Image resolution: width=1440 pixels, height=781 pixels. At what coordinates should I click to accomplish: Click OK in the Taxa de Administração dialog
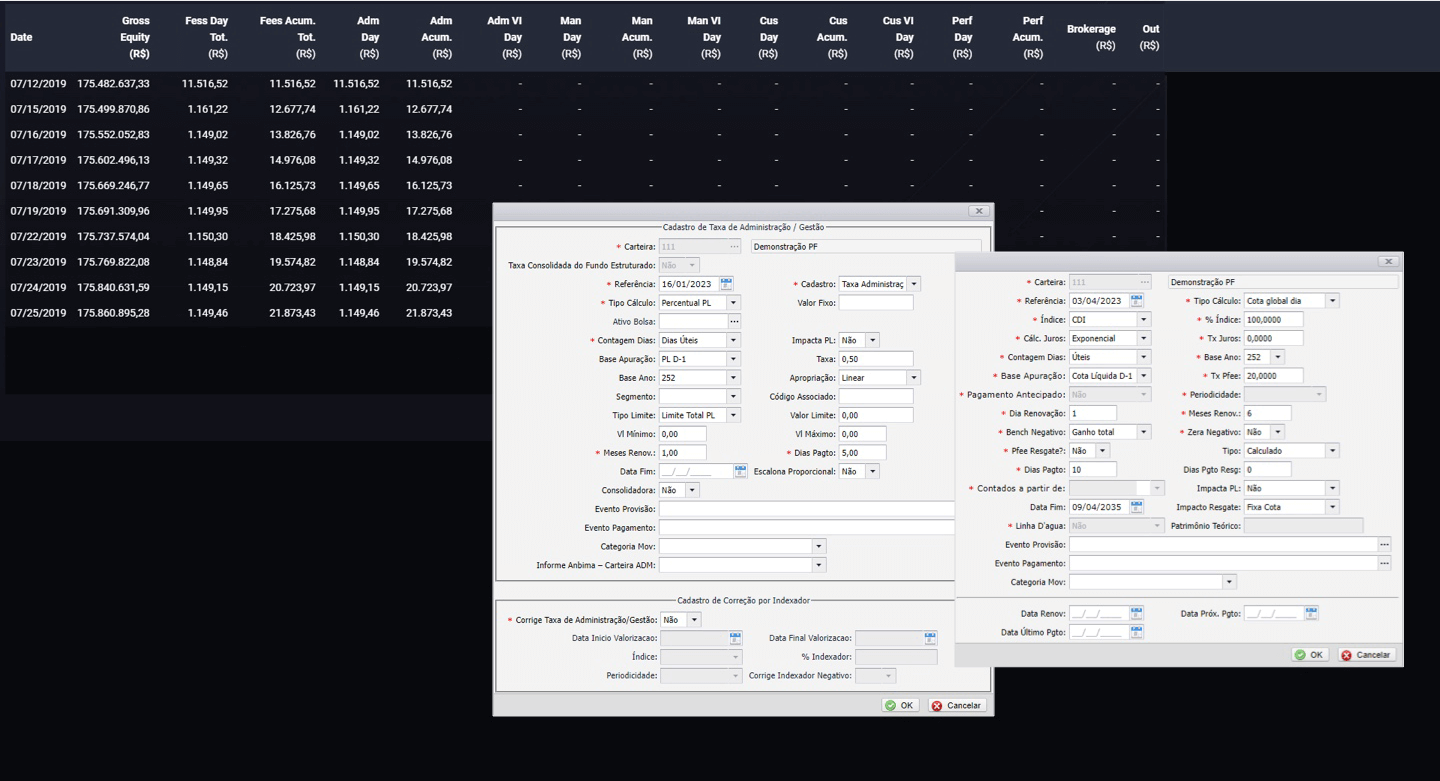tap(900, 705)
